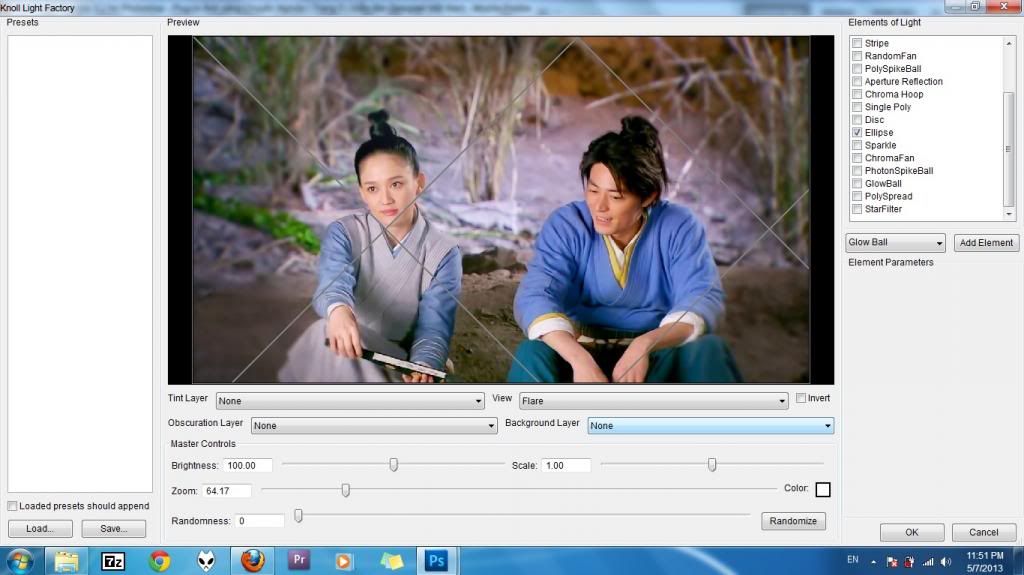Open the Background Layer dropdown
1024x575 pixels.
(x=711, y=425)
